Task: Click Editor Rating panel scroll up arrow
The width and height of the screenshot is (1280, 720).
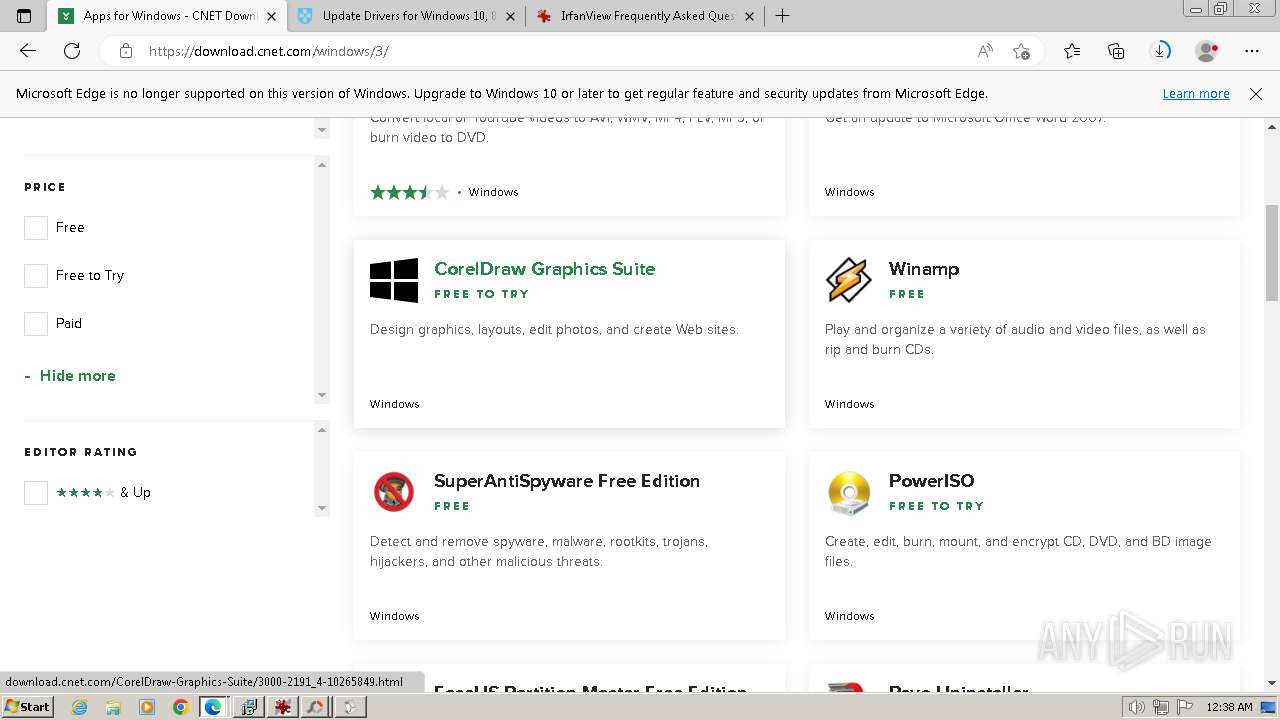Action: [x=322, y=430]
